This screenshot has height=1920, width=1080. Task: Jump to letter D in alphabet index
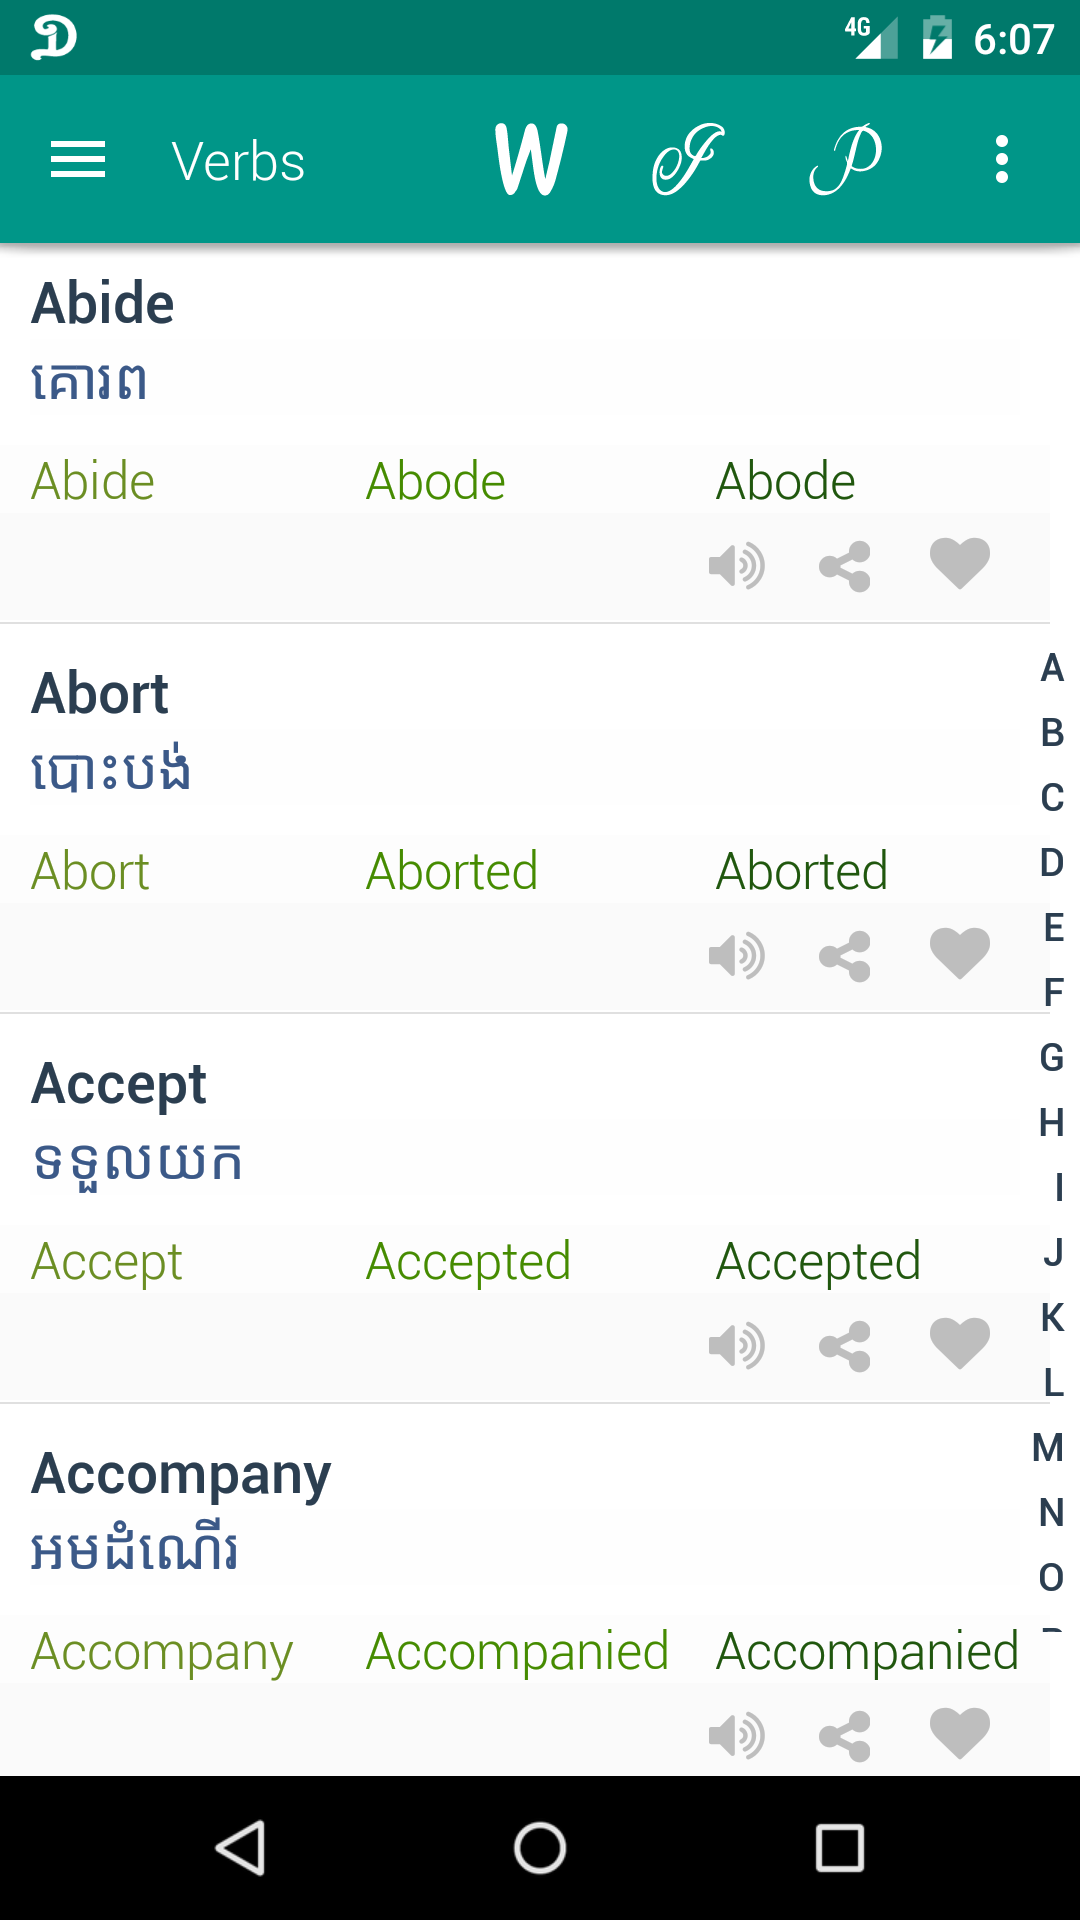(1052, 862)
